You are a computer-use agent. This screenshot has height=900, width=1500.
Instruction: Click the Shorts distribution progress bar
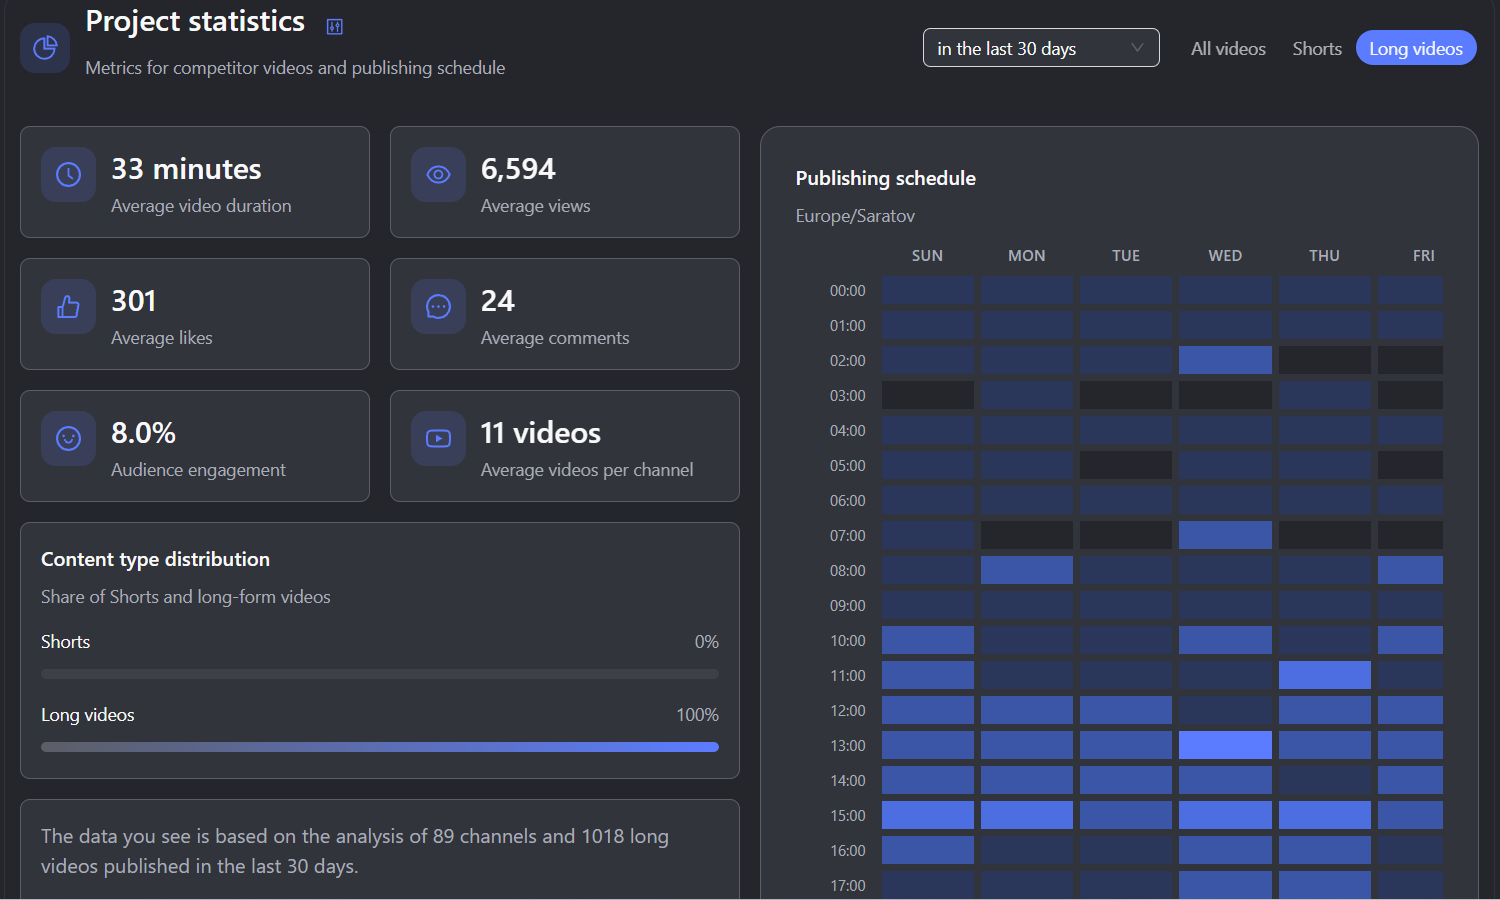[380, 674]
